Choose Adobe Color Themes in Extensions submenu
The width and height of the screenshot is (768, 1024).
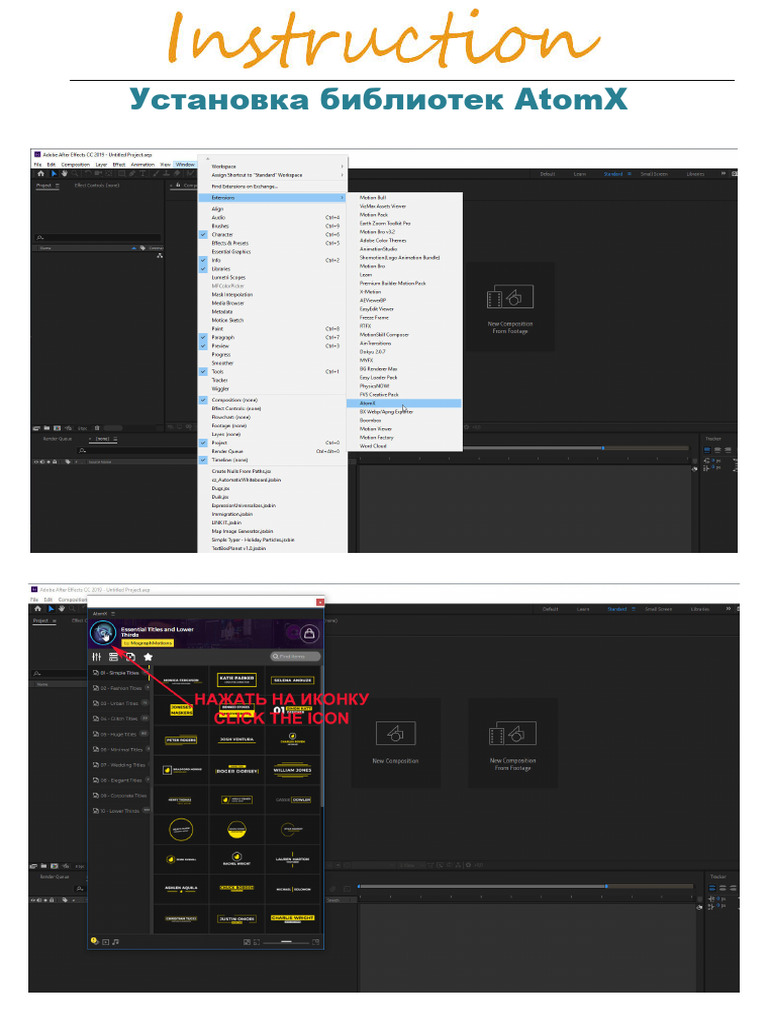(404, 240)
